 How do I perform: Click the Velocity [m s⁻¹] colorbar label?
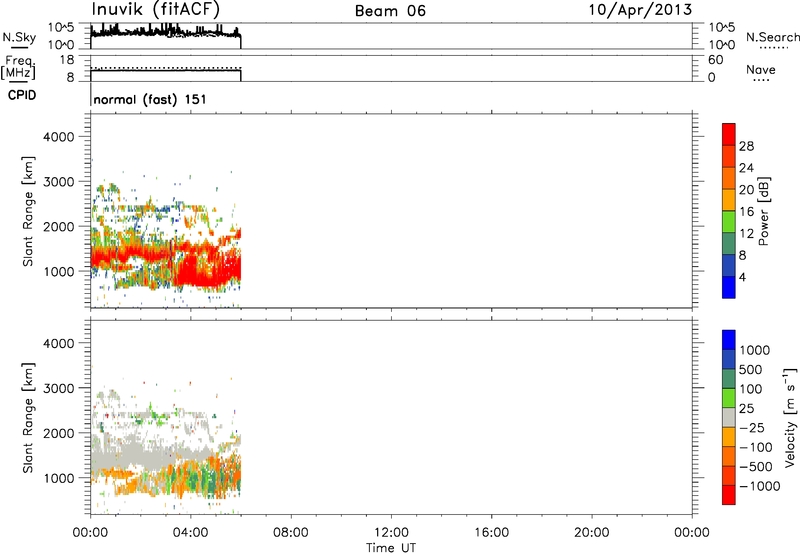coord(790,417)
